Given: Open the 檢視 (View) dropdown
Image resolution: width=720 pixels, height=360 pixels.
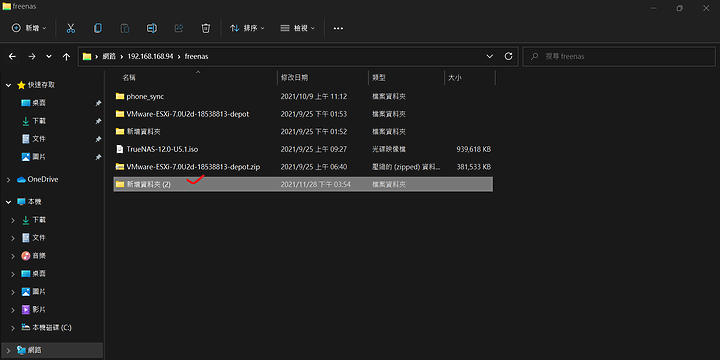Looking at the screenshot, I should [x=298, y=28].
